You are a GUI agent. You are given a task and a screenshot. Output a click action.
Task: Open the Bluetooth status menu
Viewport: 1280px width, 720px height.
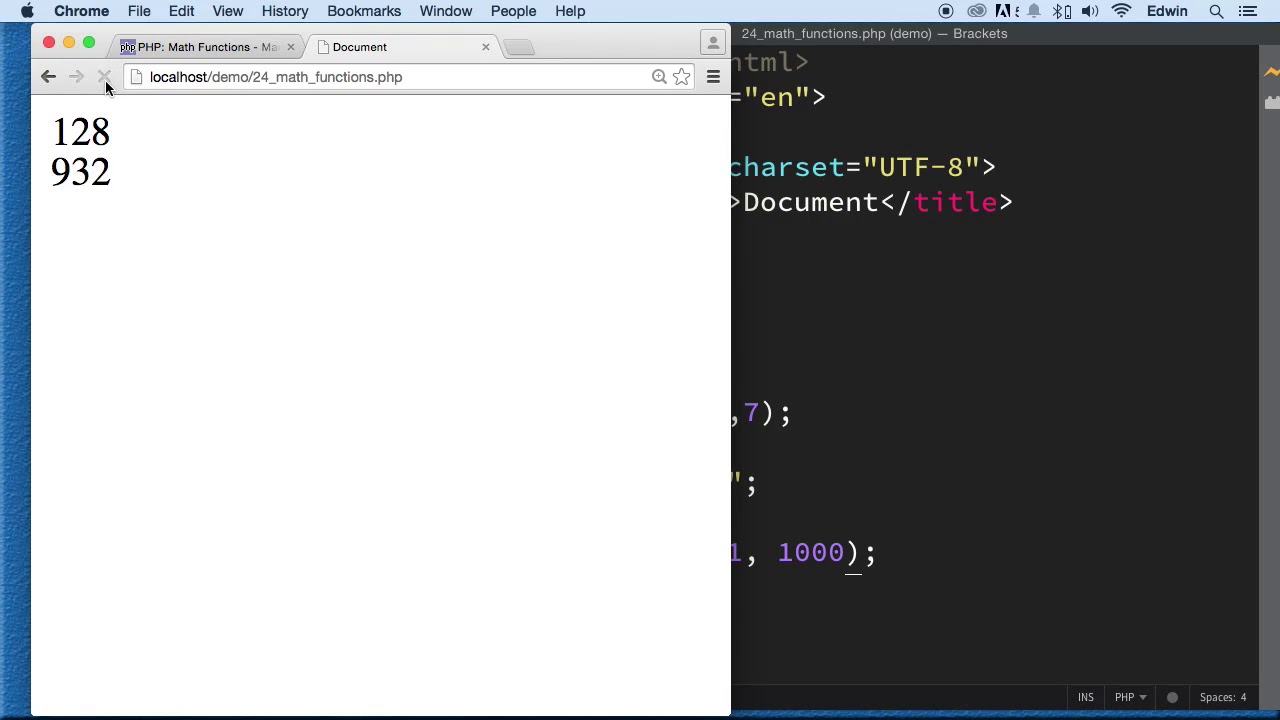(x=1062, y=11)
